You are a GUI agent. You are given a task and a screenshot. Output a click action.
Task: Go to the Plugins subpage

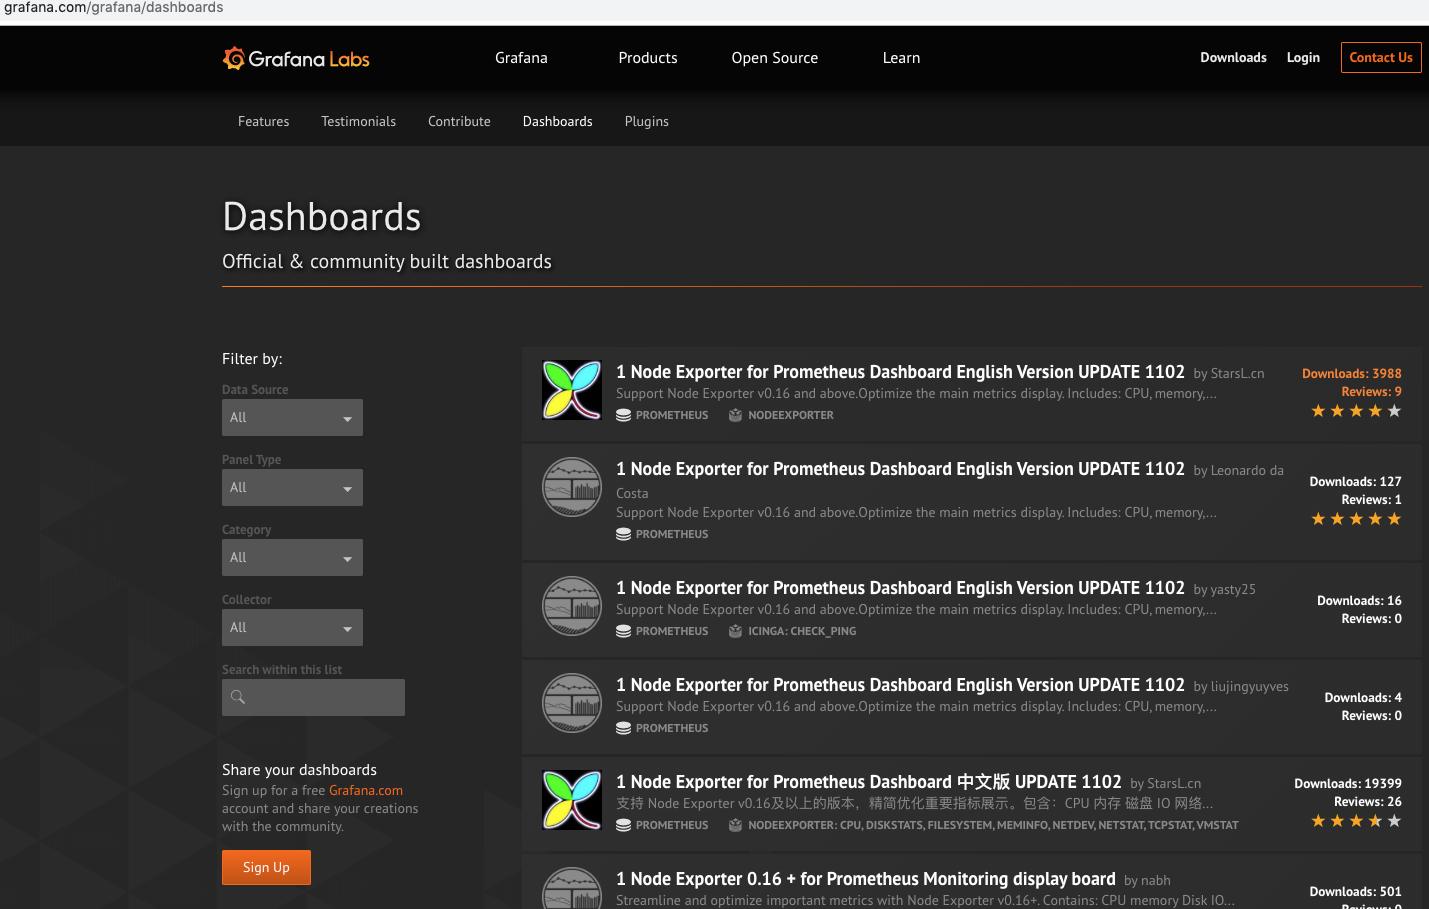pyautogui.click(x=647, y=121)
